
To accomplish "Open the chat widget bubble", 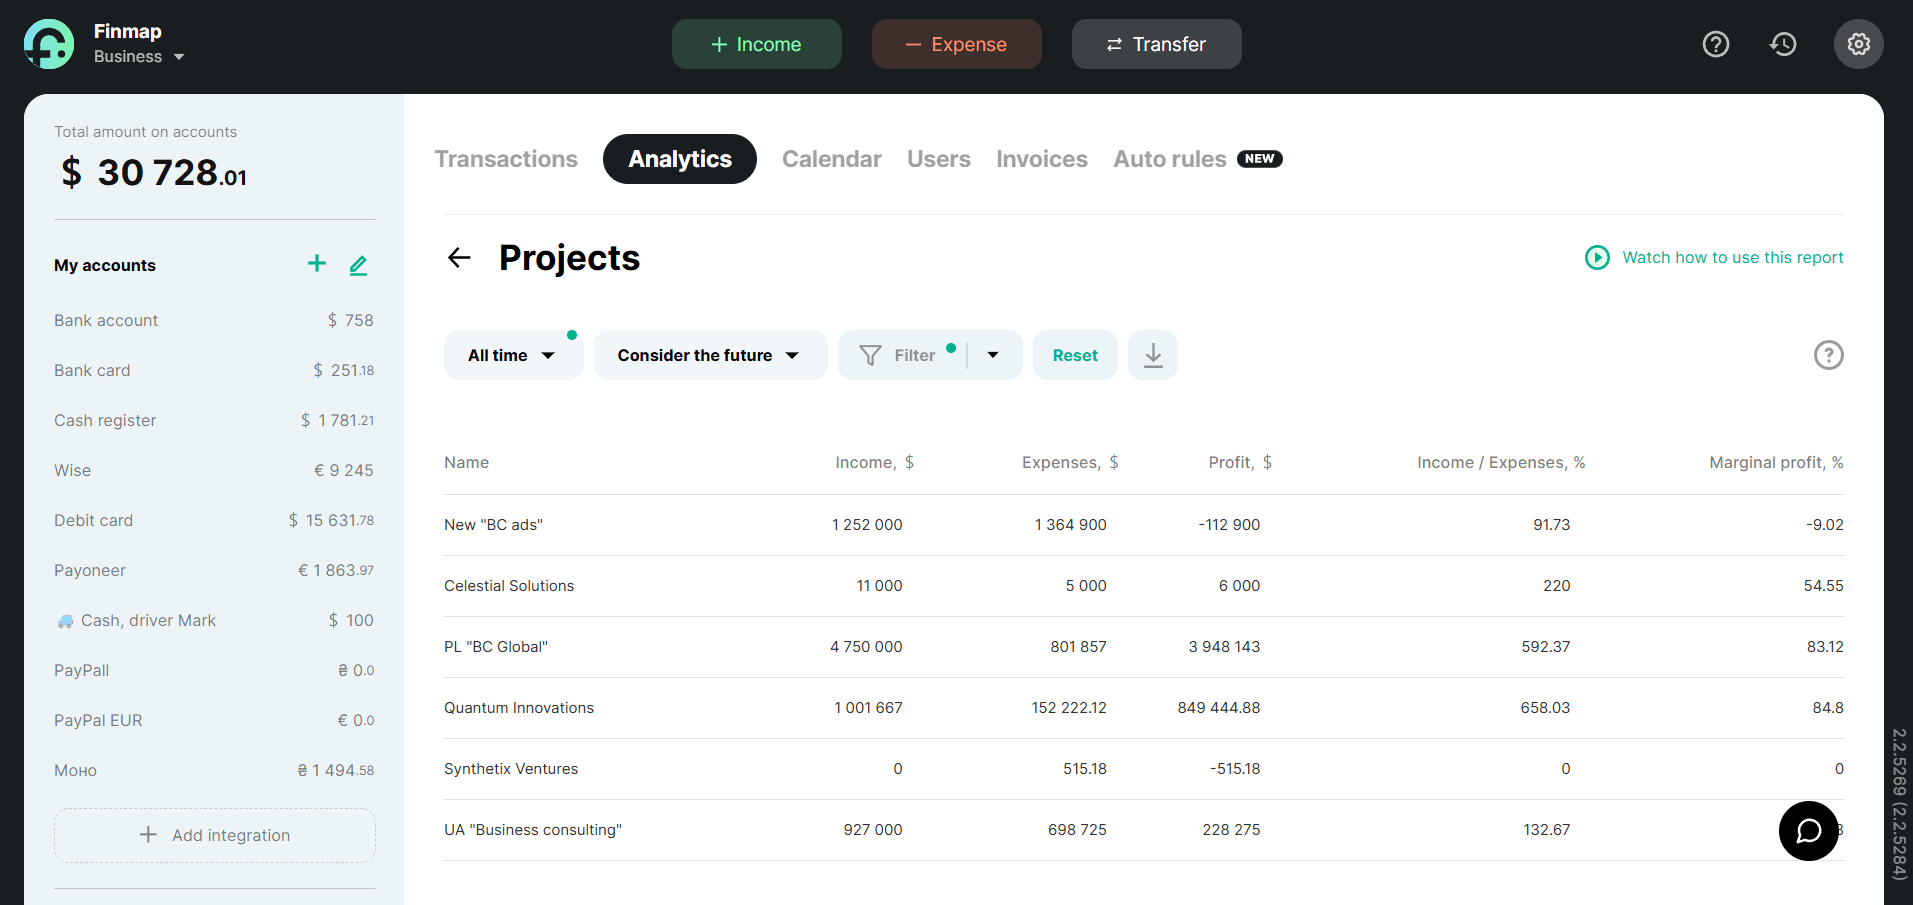I will [1808, 831].
